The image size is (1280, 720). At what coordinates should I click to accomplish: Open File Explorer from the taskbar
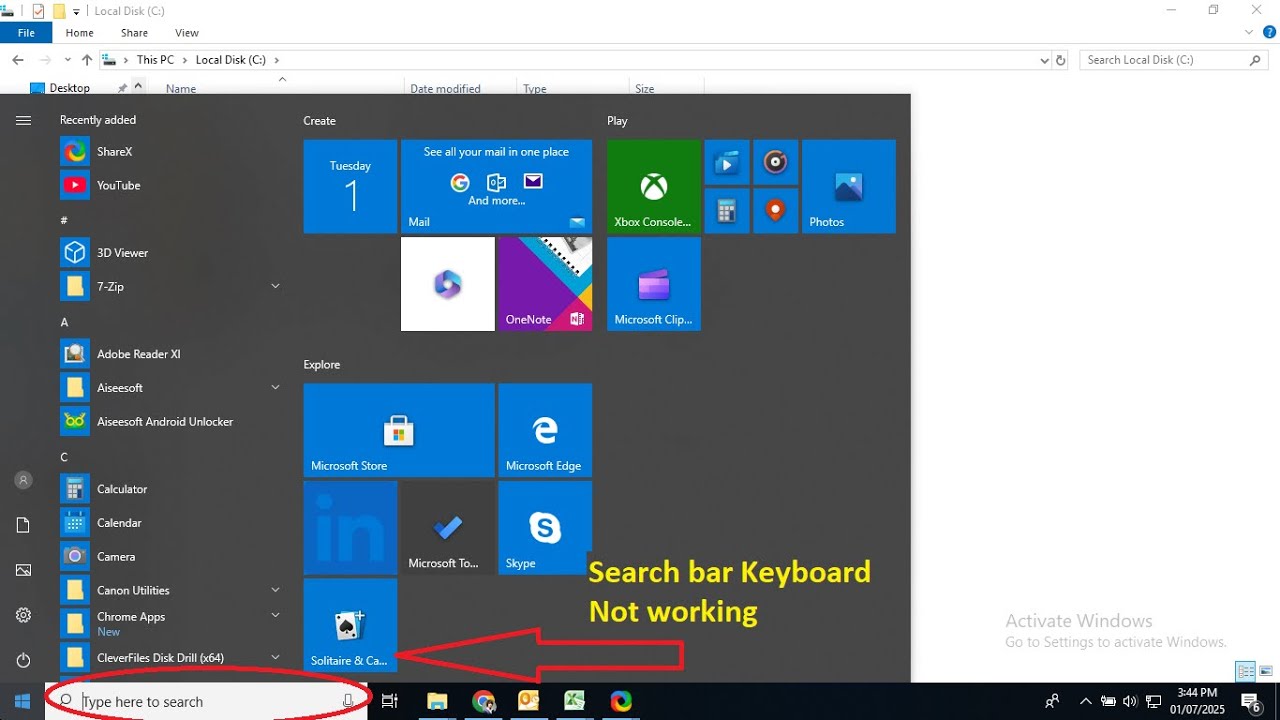pos(437,701)
